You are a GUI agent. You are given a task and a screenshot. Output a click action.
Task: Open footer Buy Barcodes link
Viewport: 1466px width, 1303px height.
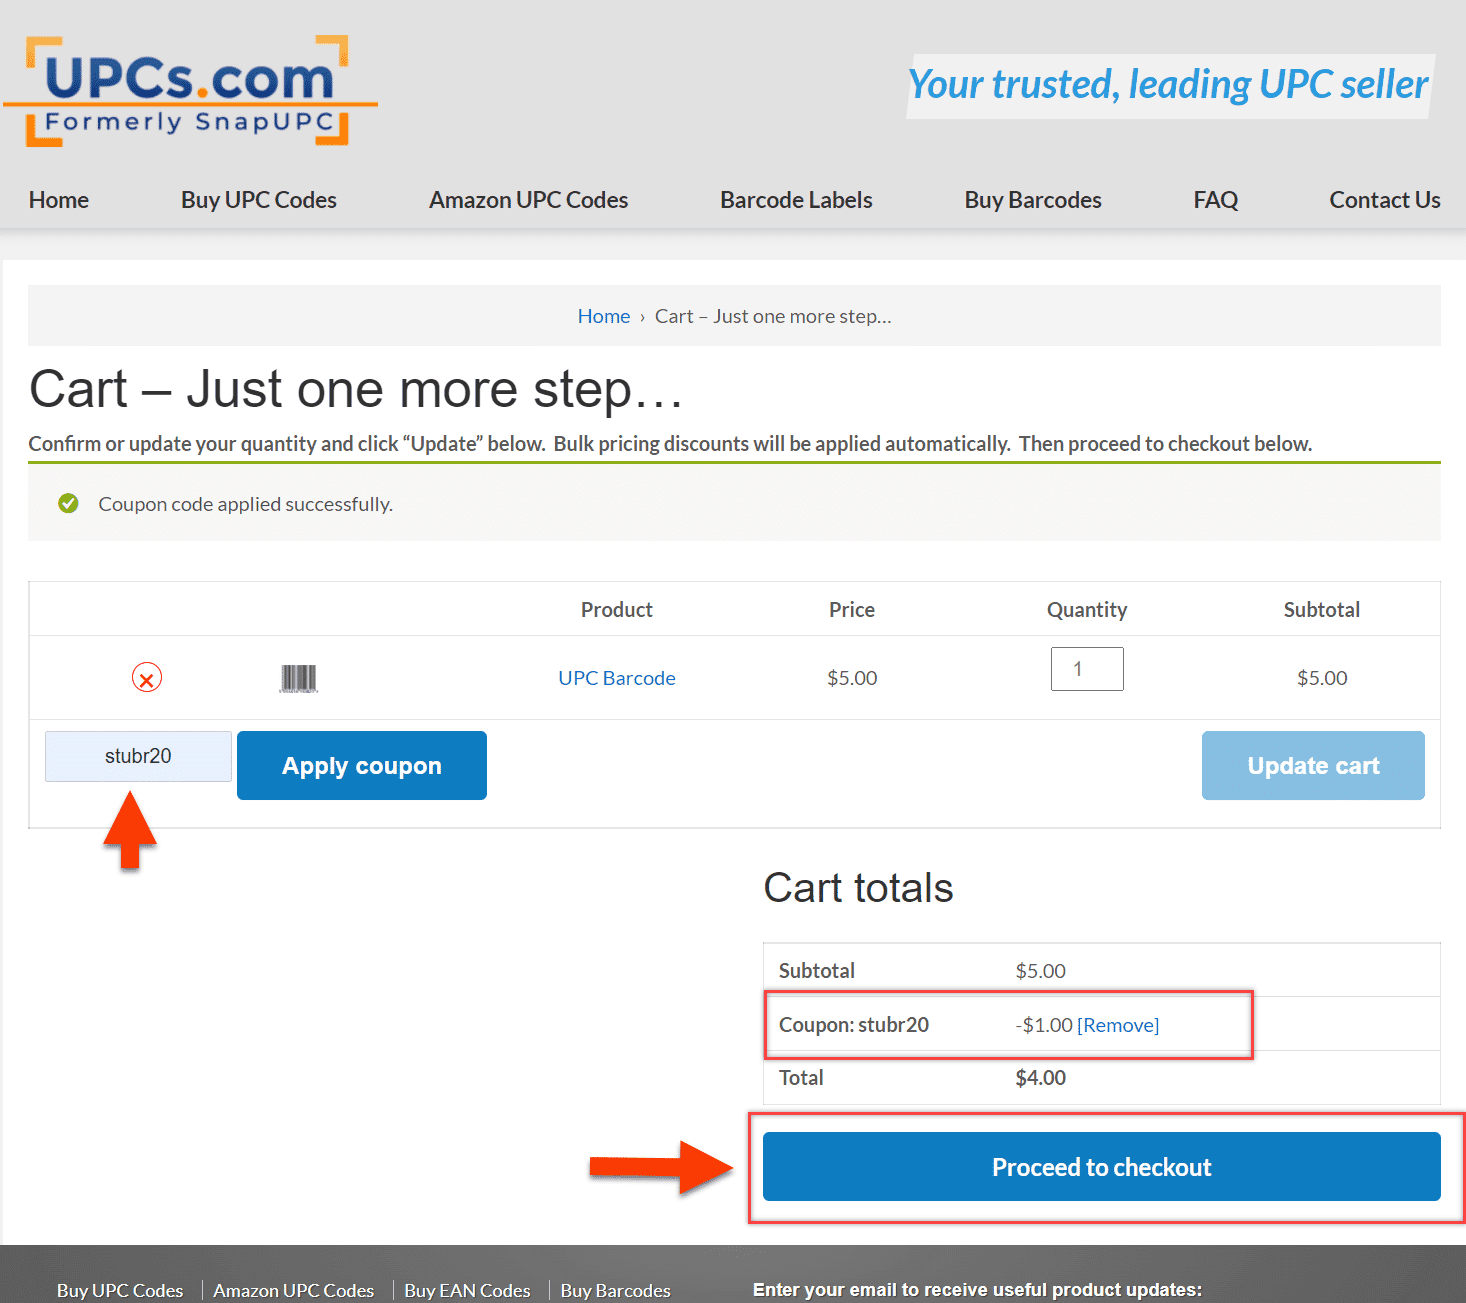[616, 1291]
